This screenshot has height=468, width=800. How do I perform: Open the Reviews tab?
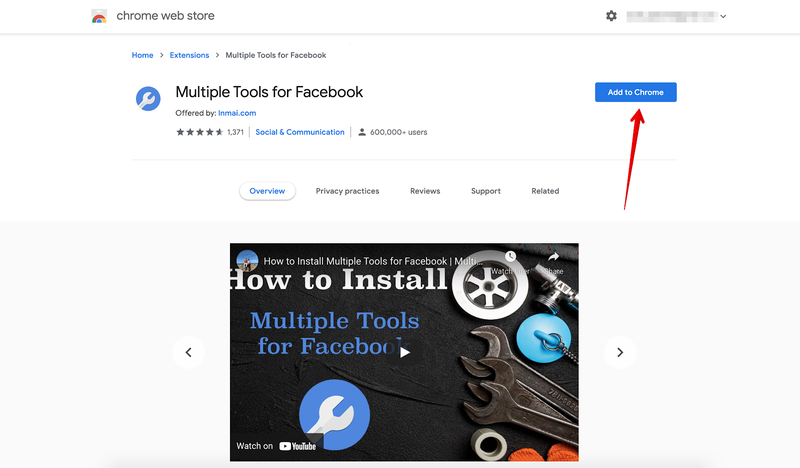tap(425, 191)
